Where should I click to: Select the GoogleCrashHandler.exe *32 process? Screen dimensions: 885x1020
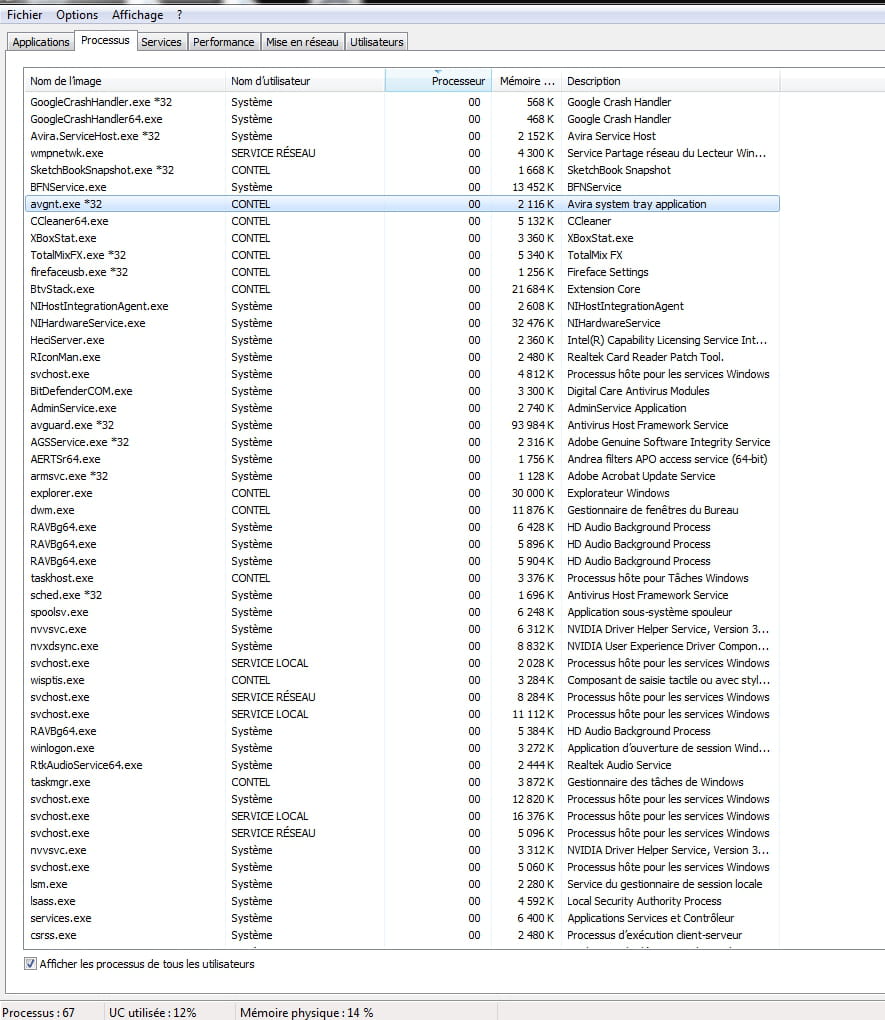pos(402,102)
